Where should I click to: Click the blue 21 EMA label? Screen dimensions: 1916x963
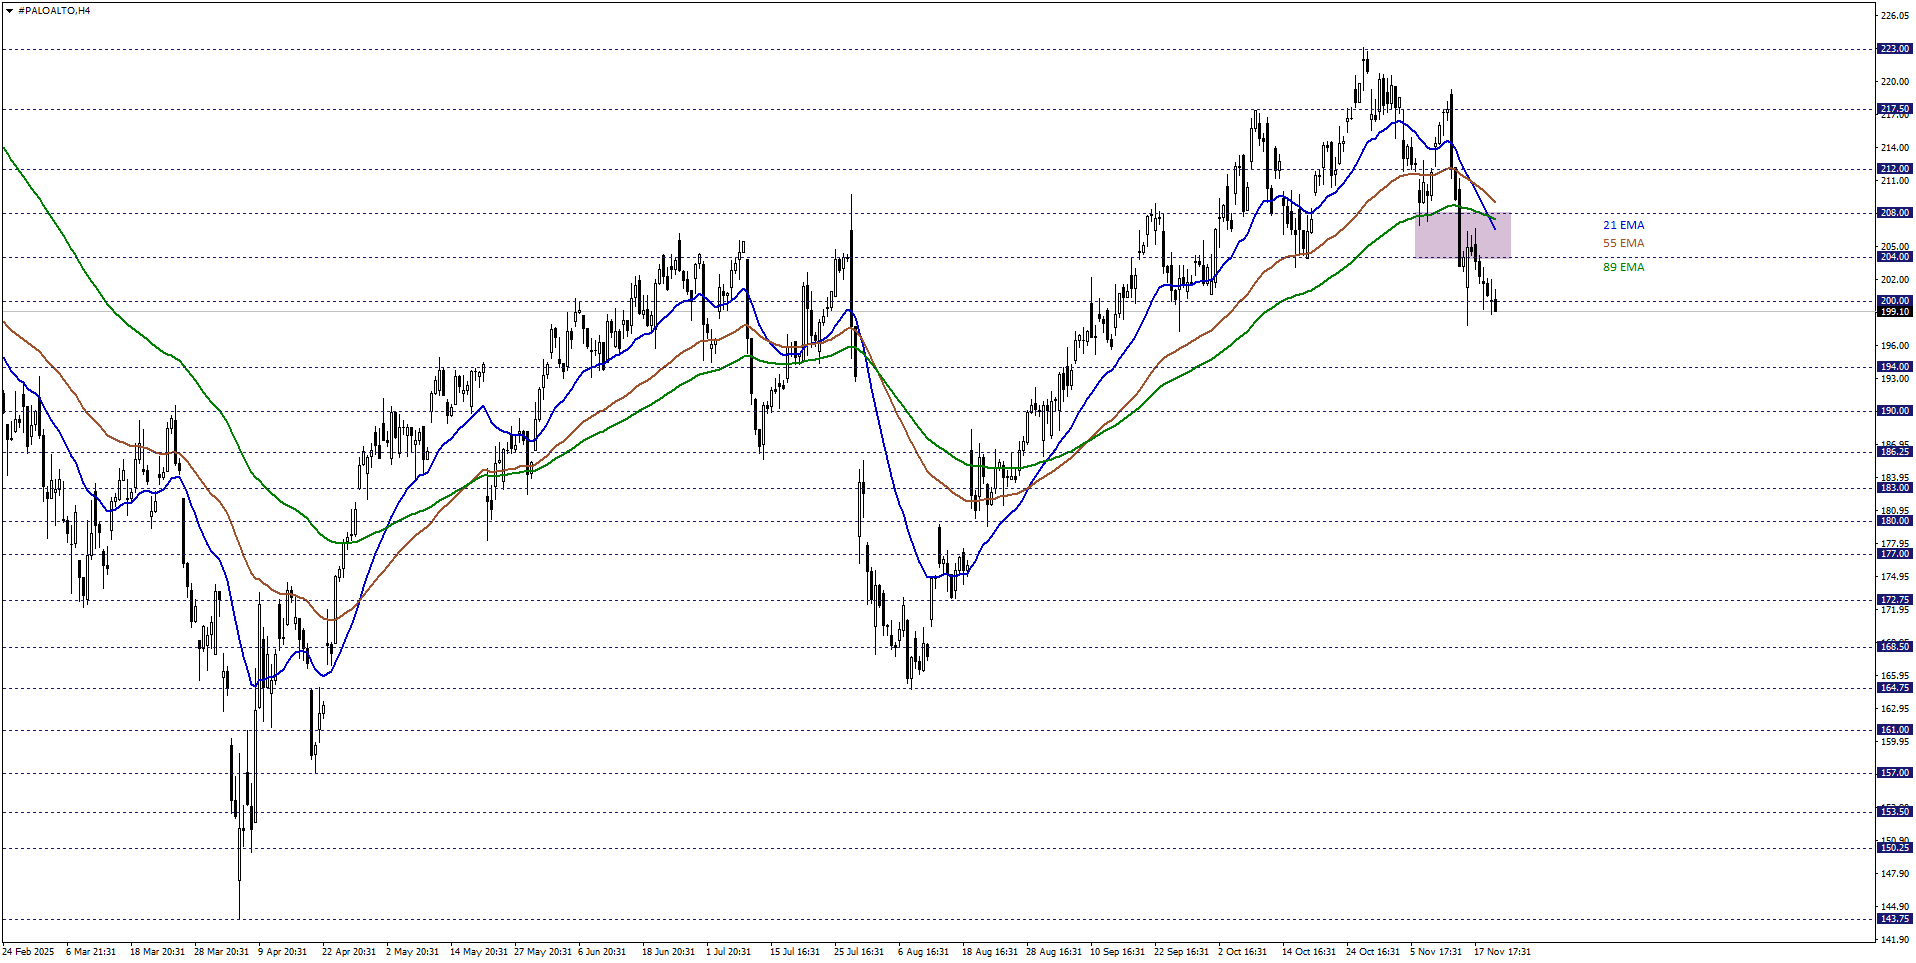tap(1623, 226)
